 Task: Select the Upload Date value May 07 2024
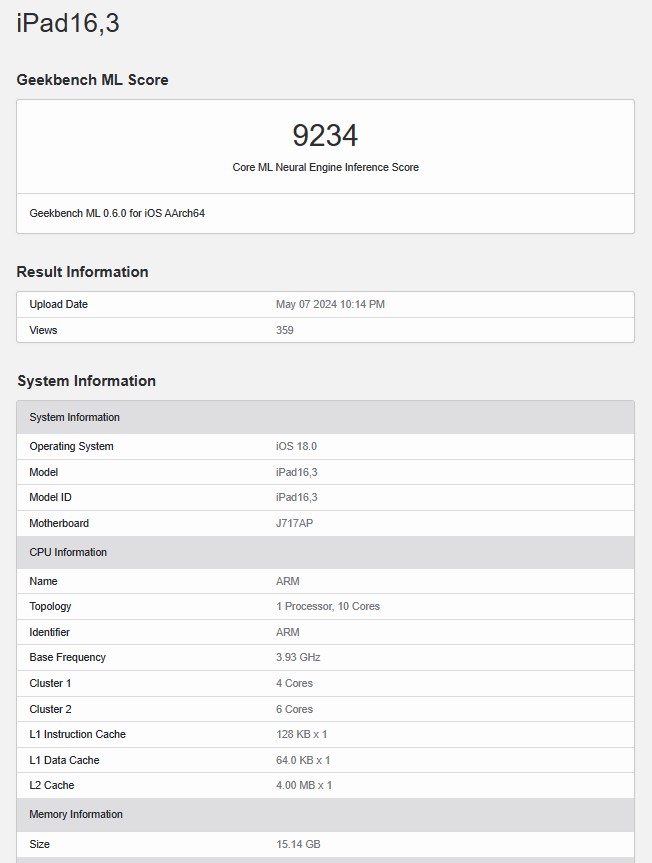[330, 304]
